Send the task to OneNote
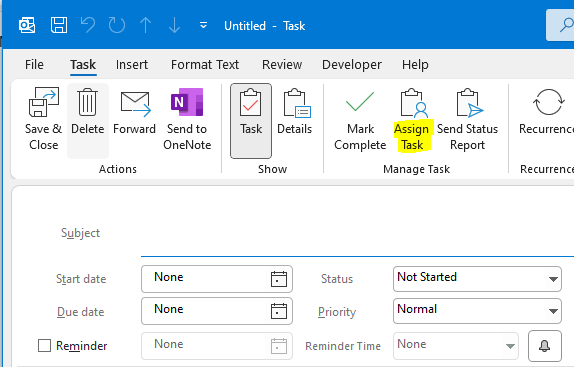 click(187, 119)
